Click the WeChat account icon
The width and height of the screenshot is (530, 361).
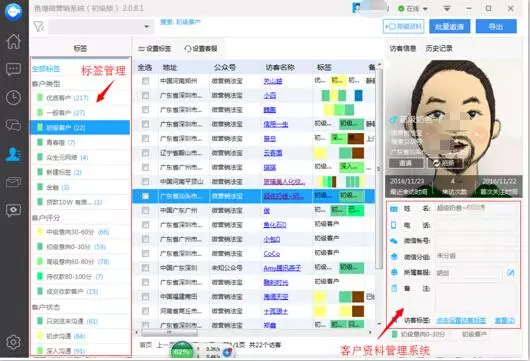coord(394,241)
